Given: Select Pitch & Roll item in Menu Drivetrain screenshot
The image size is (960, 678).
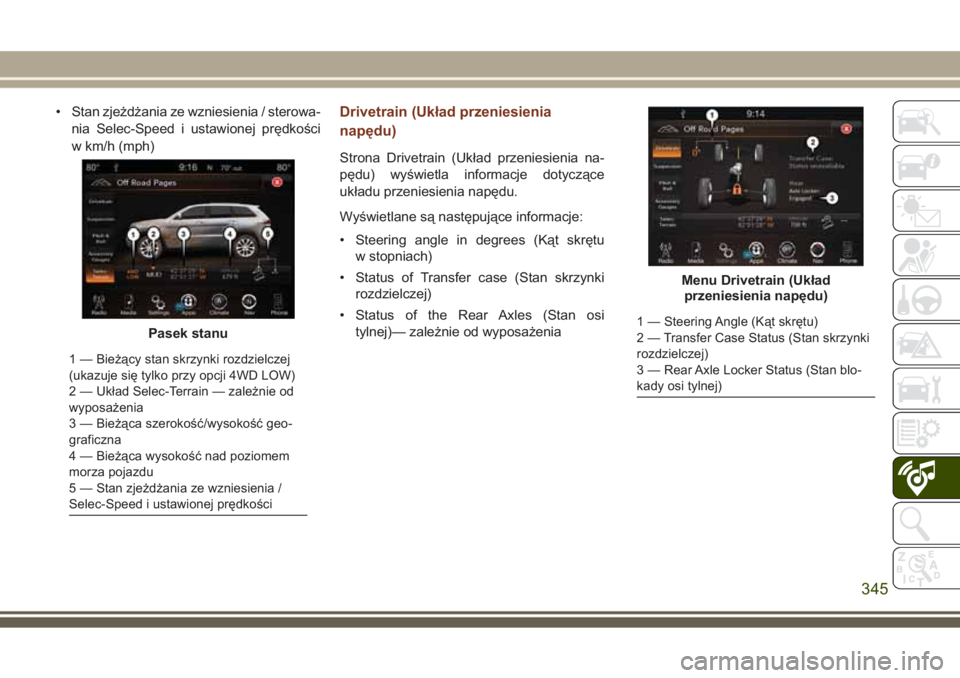Looking at the screenshot, I should pyautogui.click(x=667, y=185).
